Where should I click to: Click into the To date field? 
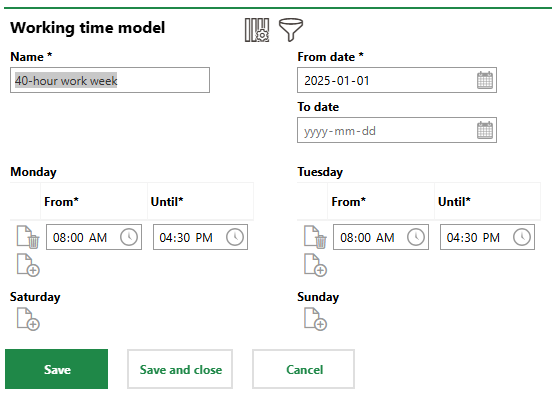[x=397, y=130]
